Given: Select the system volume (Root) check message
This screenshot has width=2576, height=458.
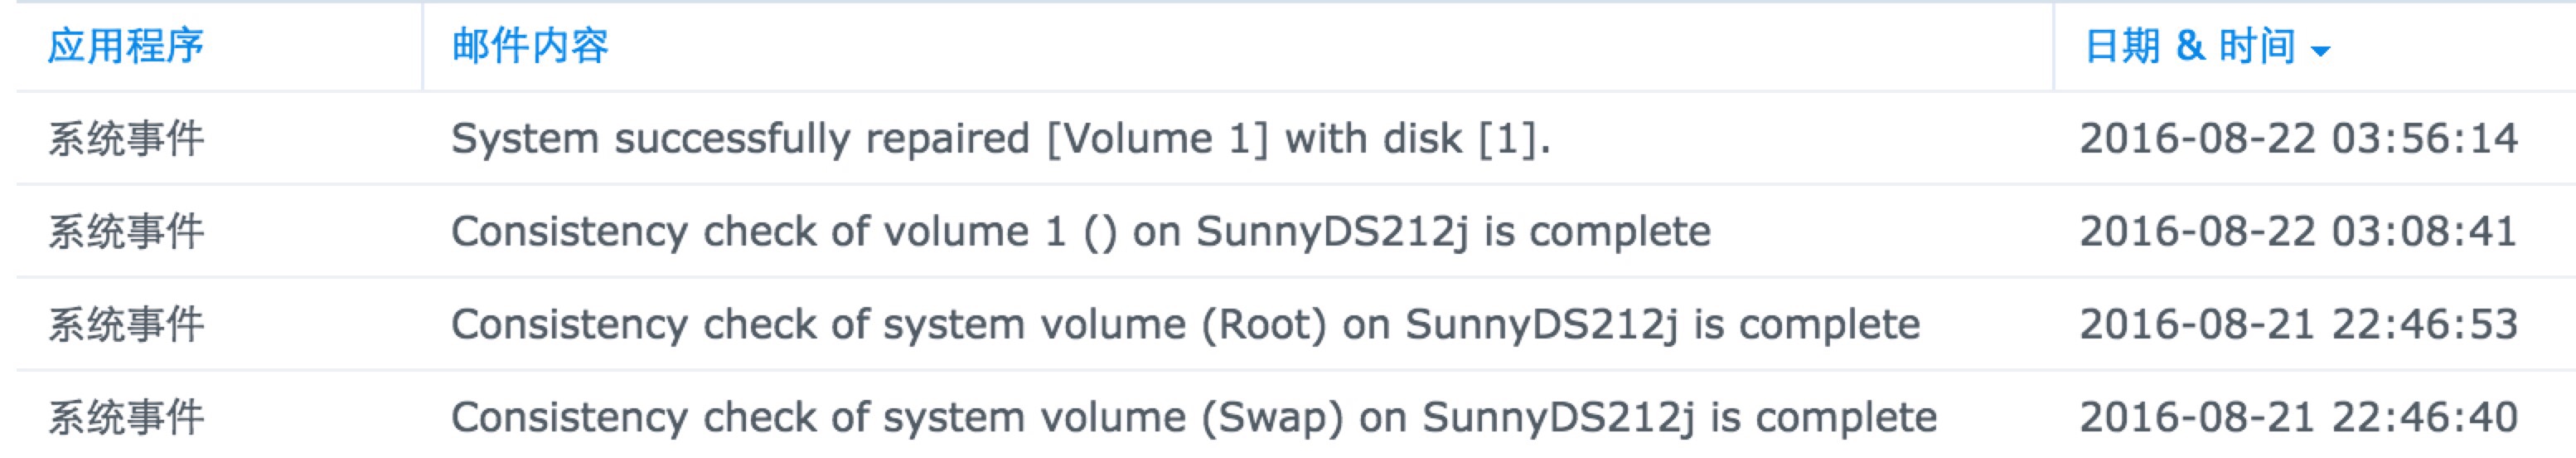Looking at the screenshot, I should [x=1186, y=325].
